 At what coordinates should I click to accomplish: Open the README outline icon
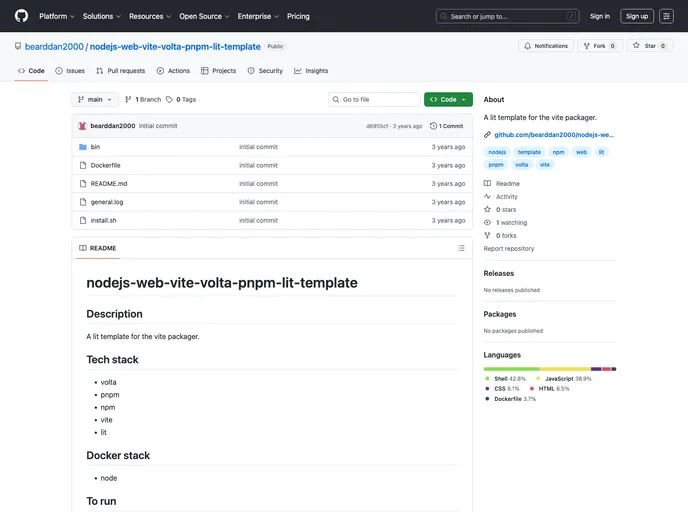click(461, 248)
